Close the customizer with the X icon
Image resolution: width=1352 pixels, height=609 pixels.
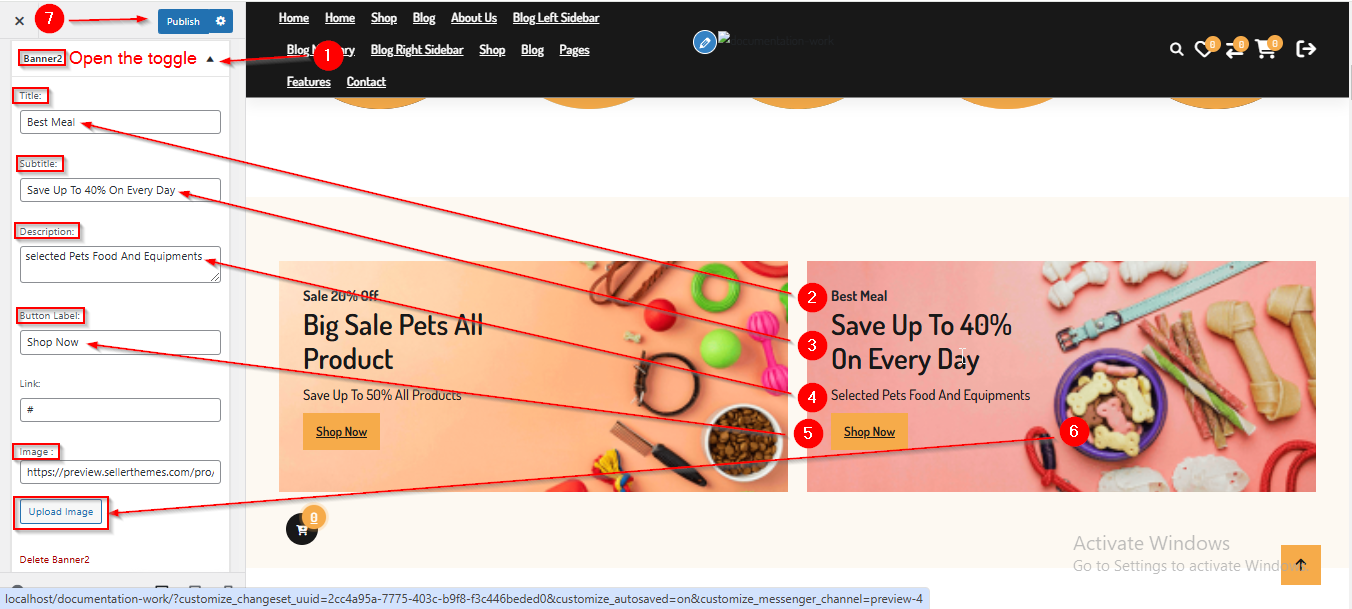pos(19,21)
